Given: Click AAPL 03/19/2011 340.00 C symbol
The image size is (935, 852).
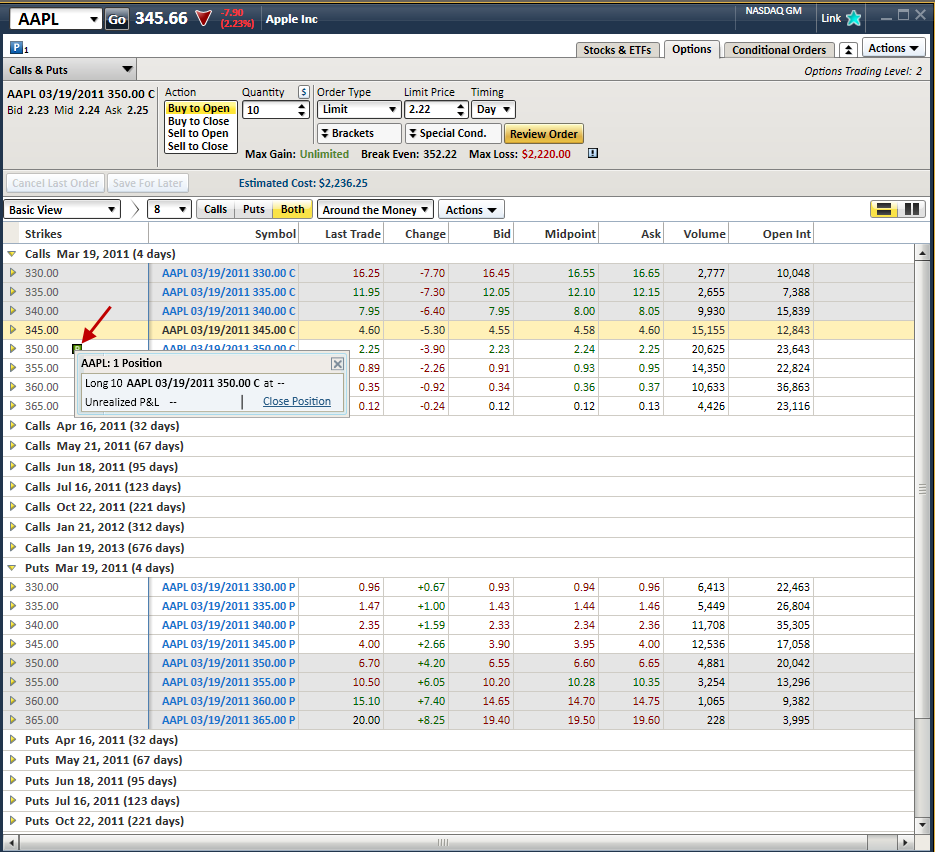Looking at the screenshot, I should click(x=228, y=311).
